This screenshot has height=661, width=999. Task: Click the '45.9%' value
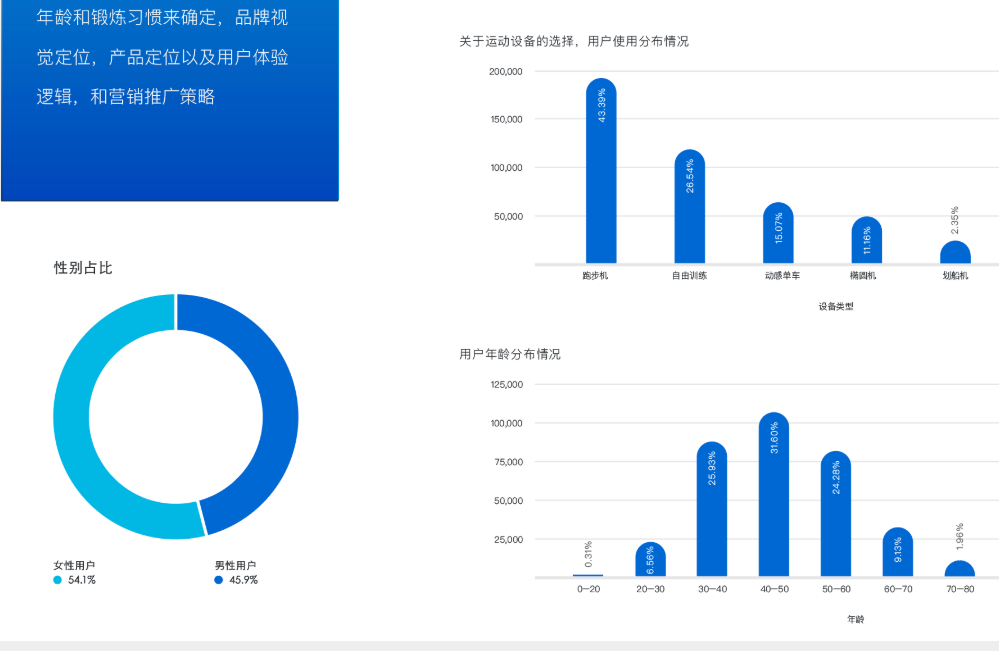click(x=243, y=580)
